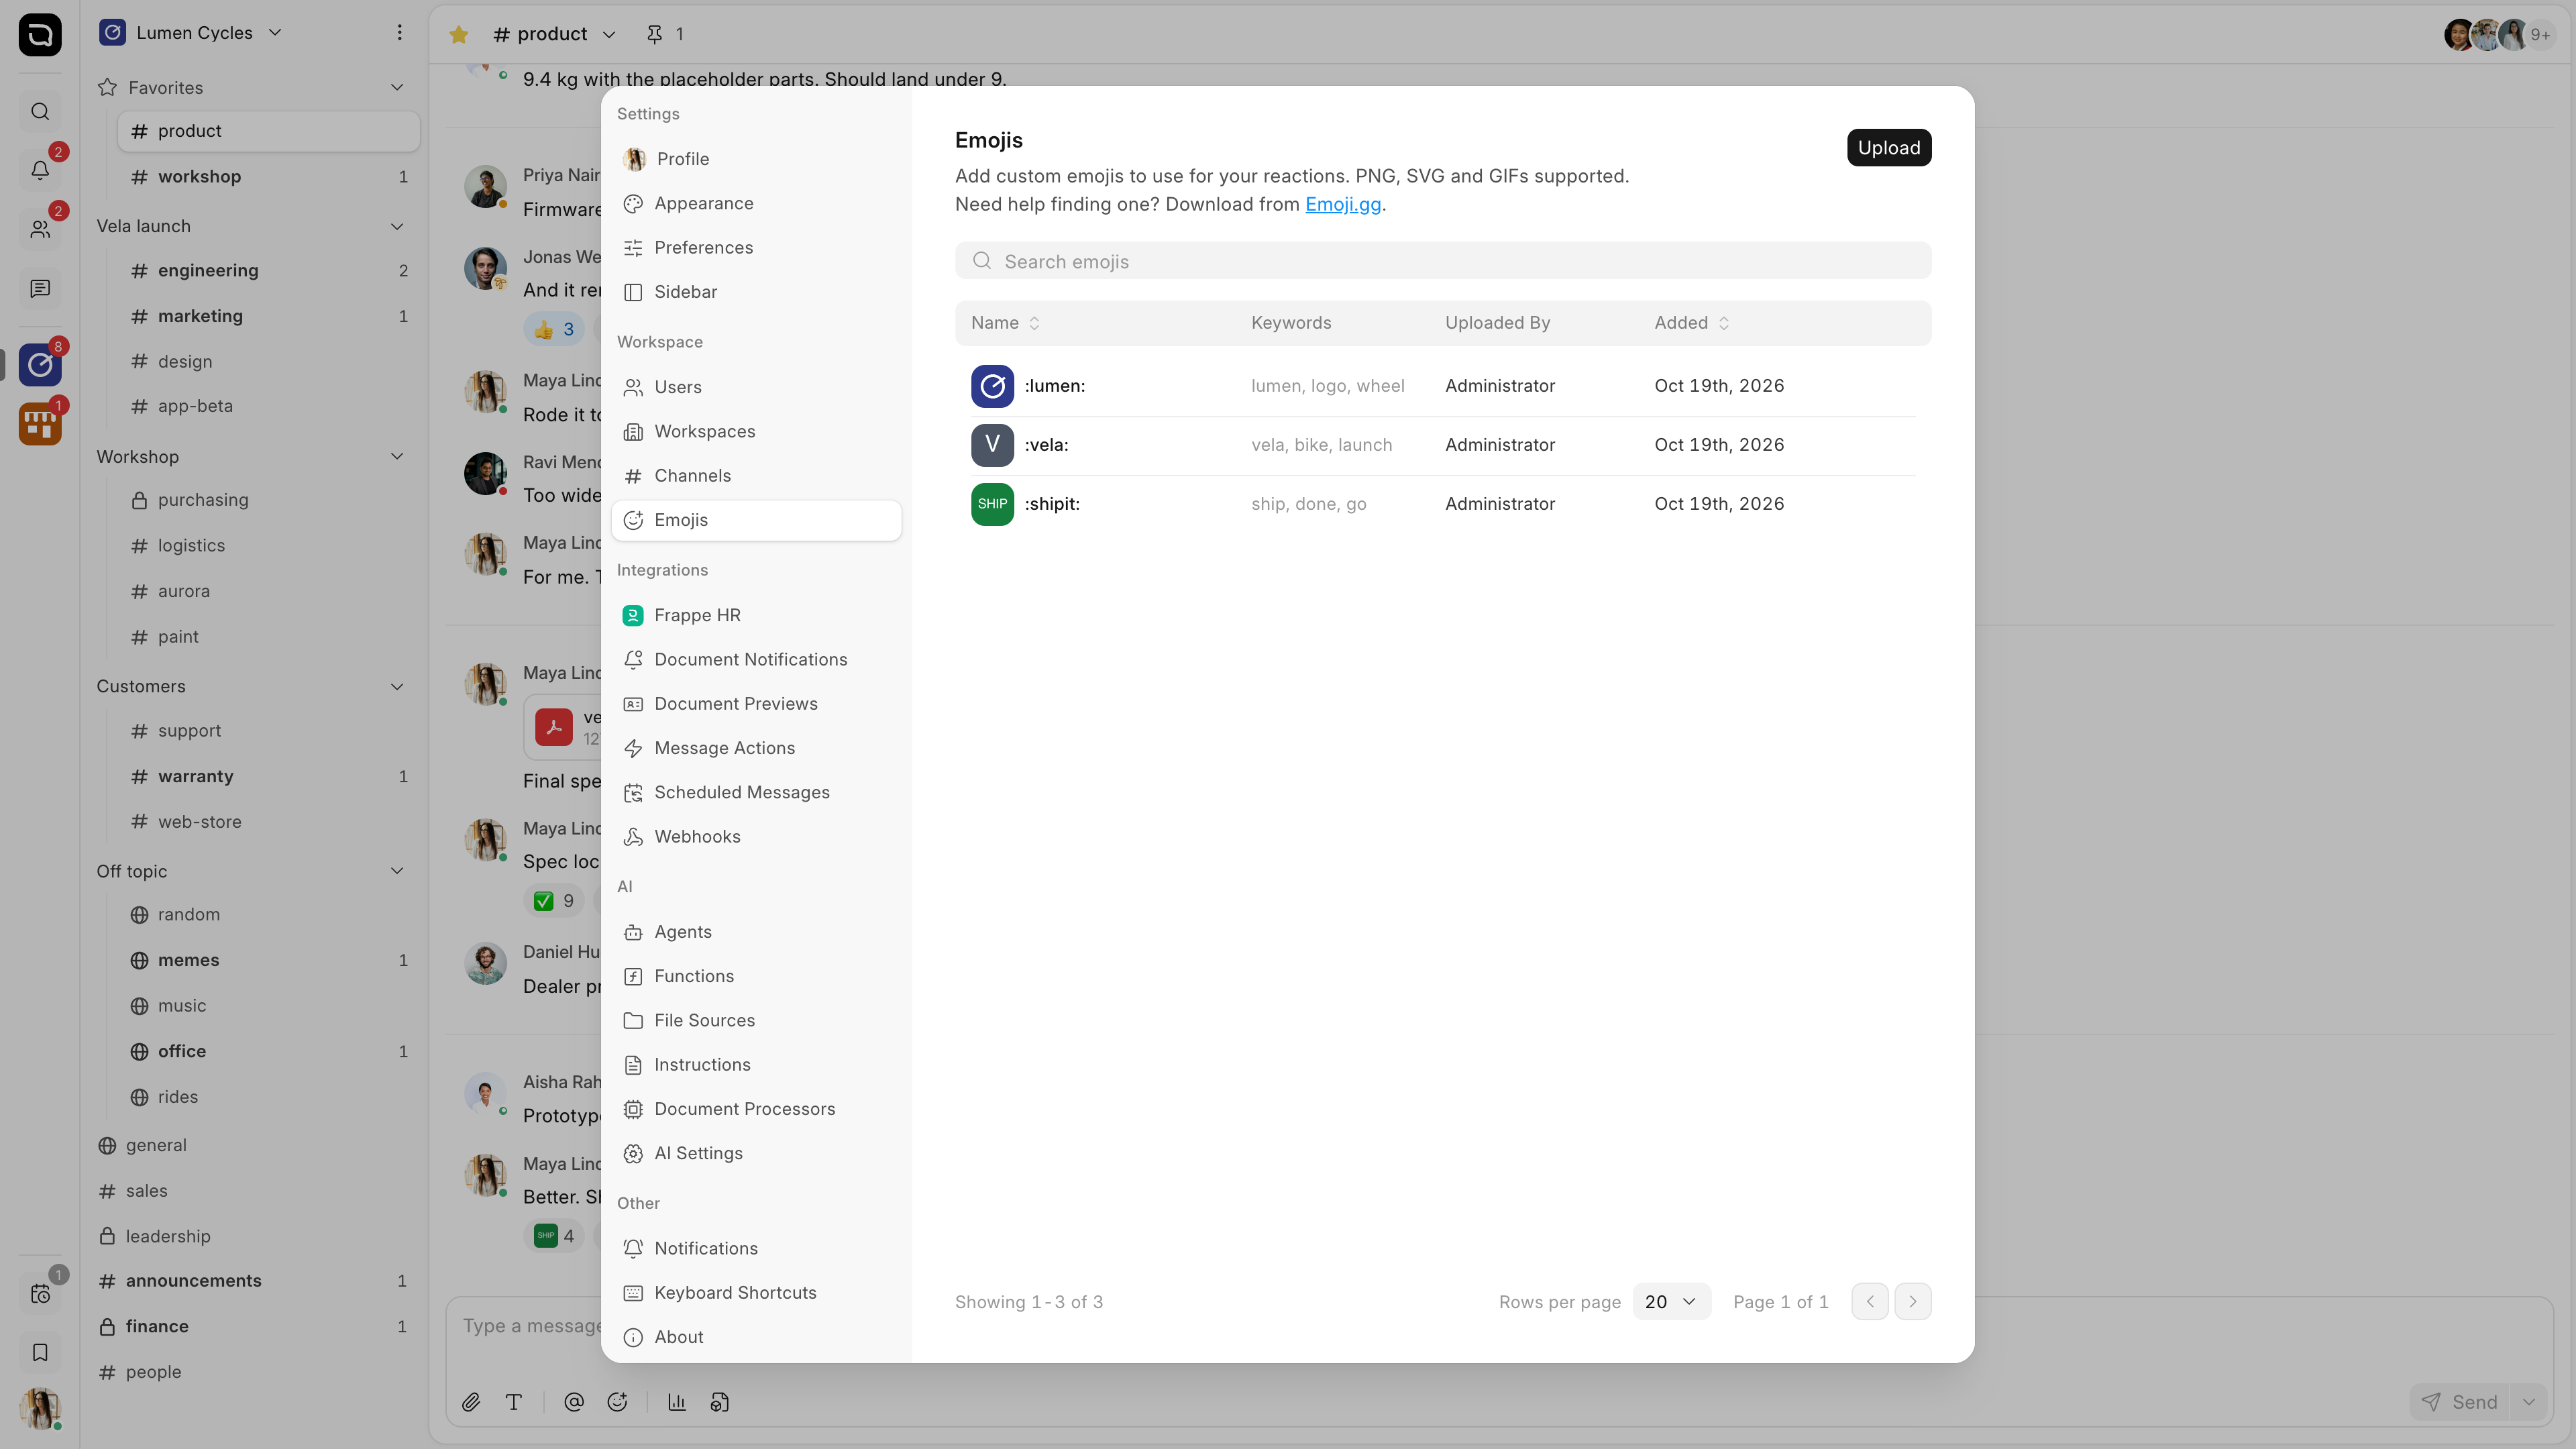Switch to Lumen Cycles workspace icon in rail

point(40,365)
